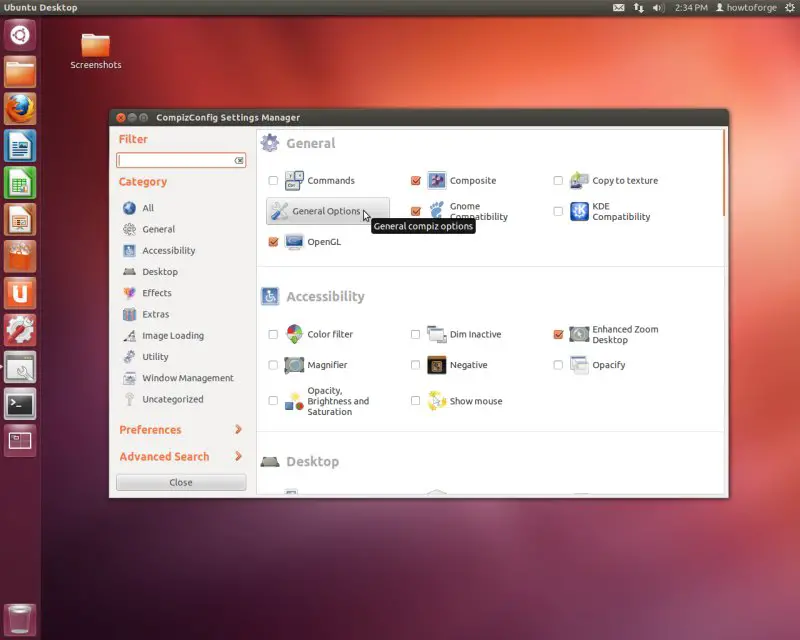Open the Workspace Switcher launcher icon
Image resolution: width=800 pixels, height=640 pixels.
point(20,441)
